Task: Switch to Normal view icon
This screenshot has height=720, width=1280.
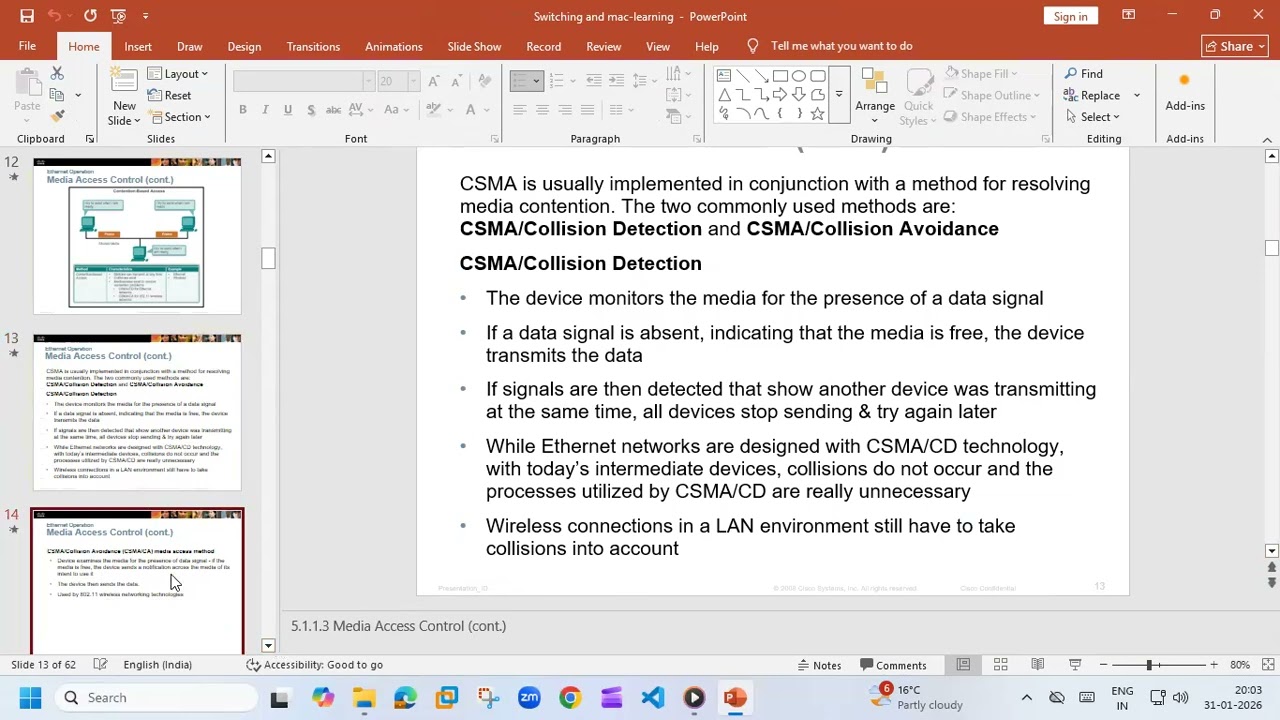Action: (x=963, y=665)
